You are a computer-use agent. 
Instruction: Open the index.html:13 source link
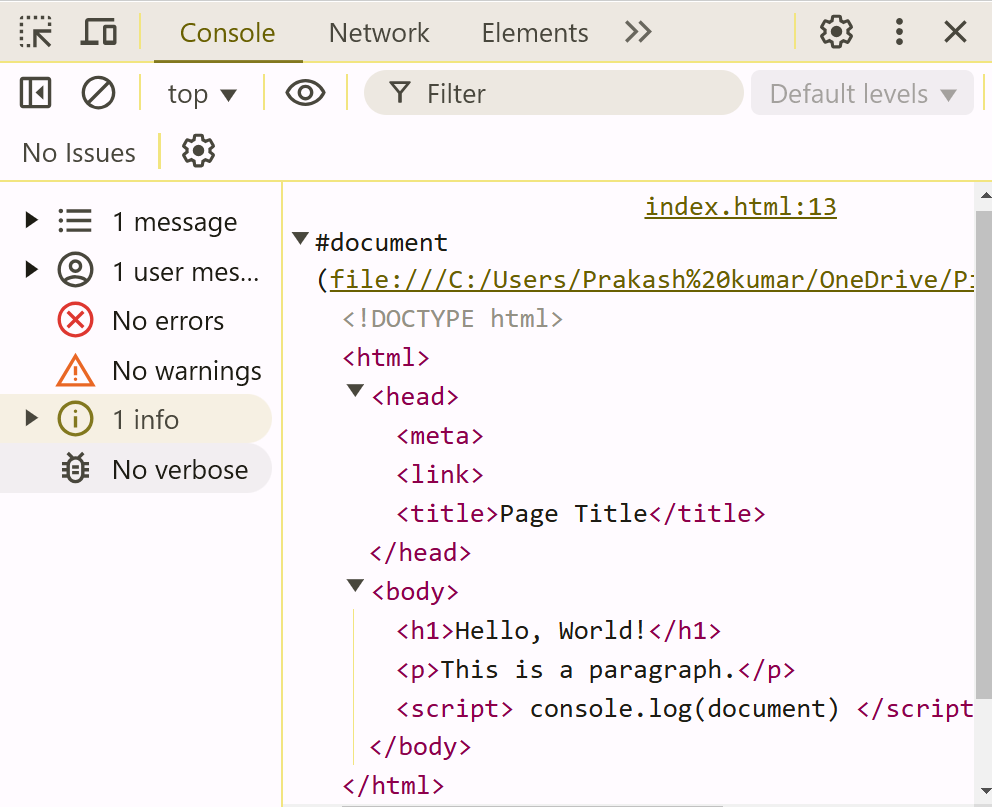point(740,207)
